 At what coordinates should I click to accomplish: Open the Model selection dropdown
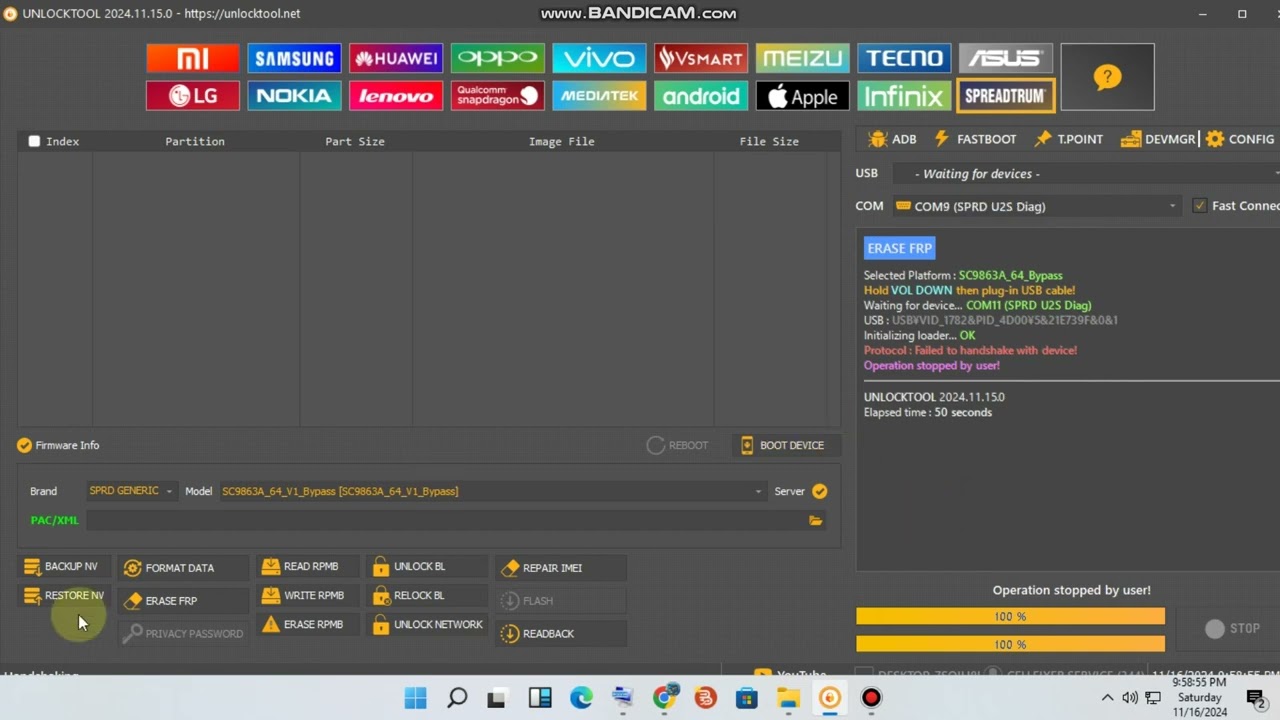coord(493,491)
